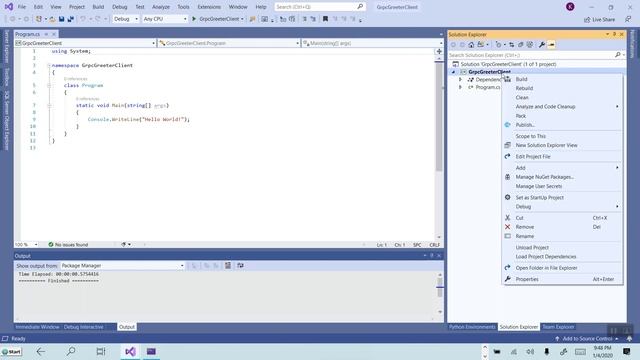Click the Manage NuGet Packages icon
640x360 pixels.
click(x=507, y=177)
